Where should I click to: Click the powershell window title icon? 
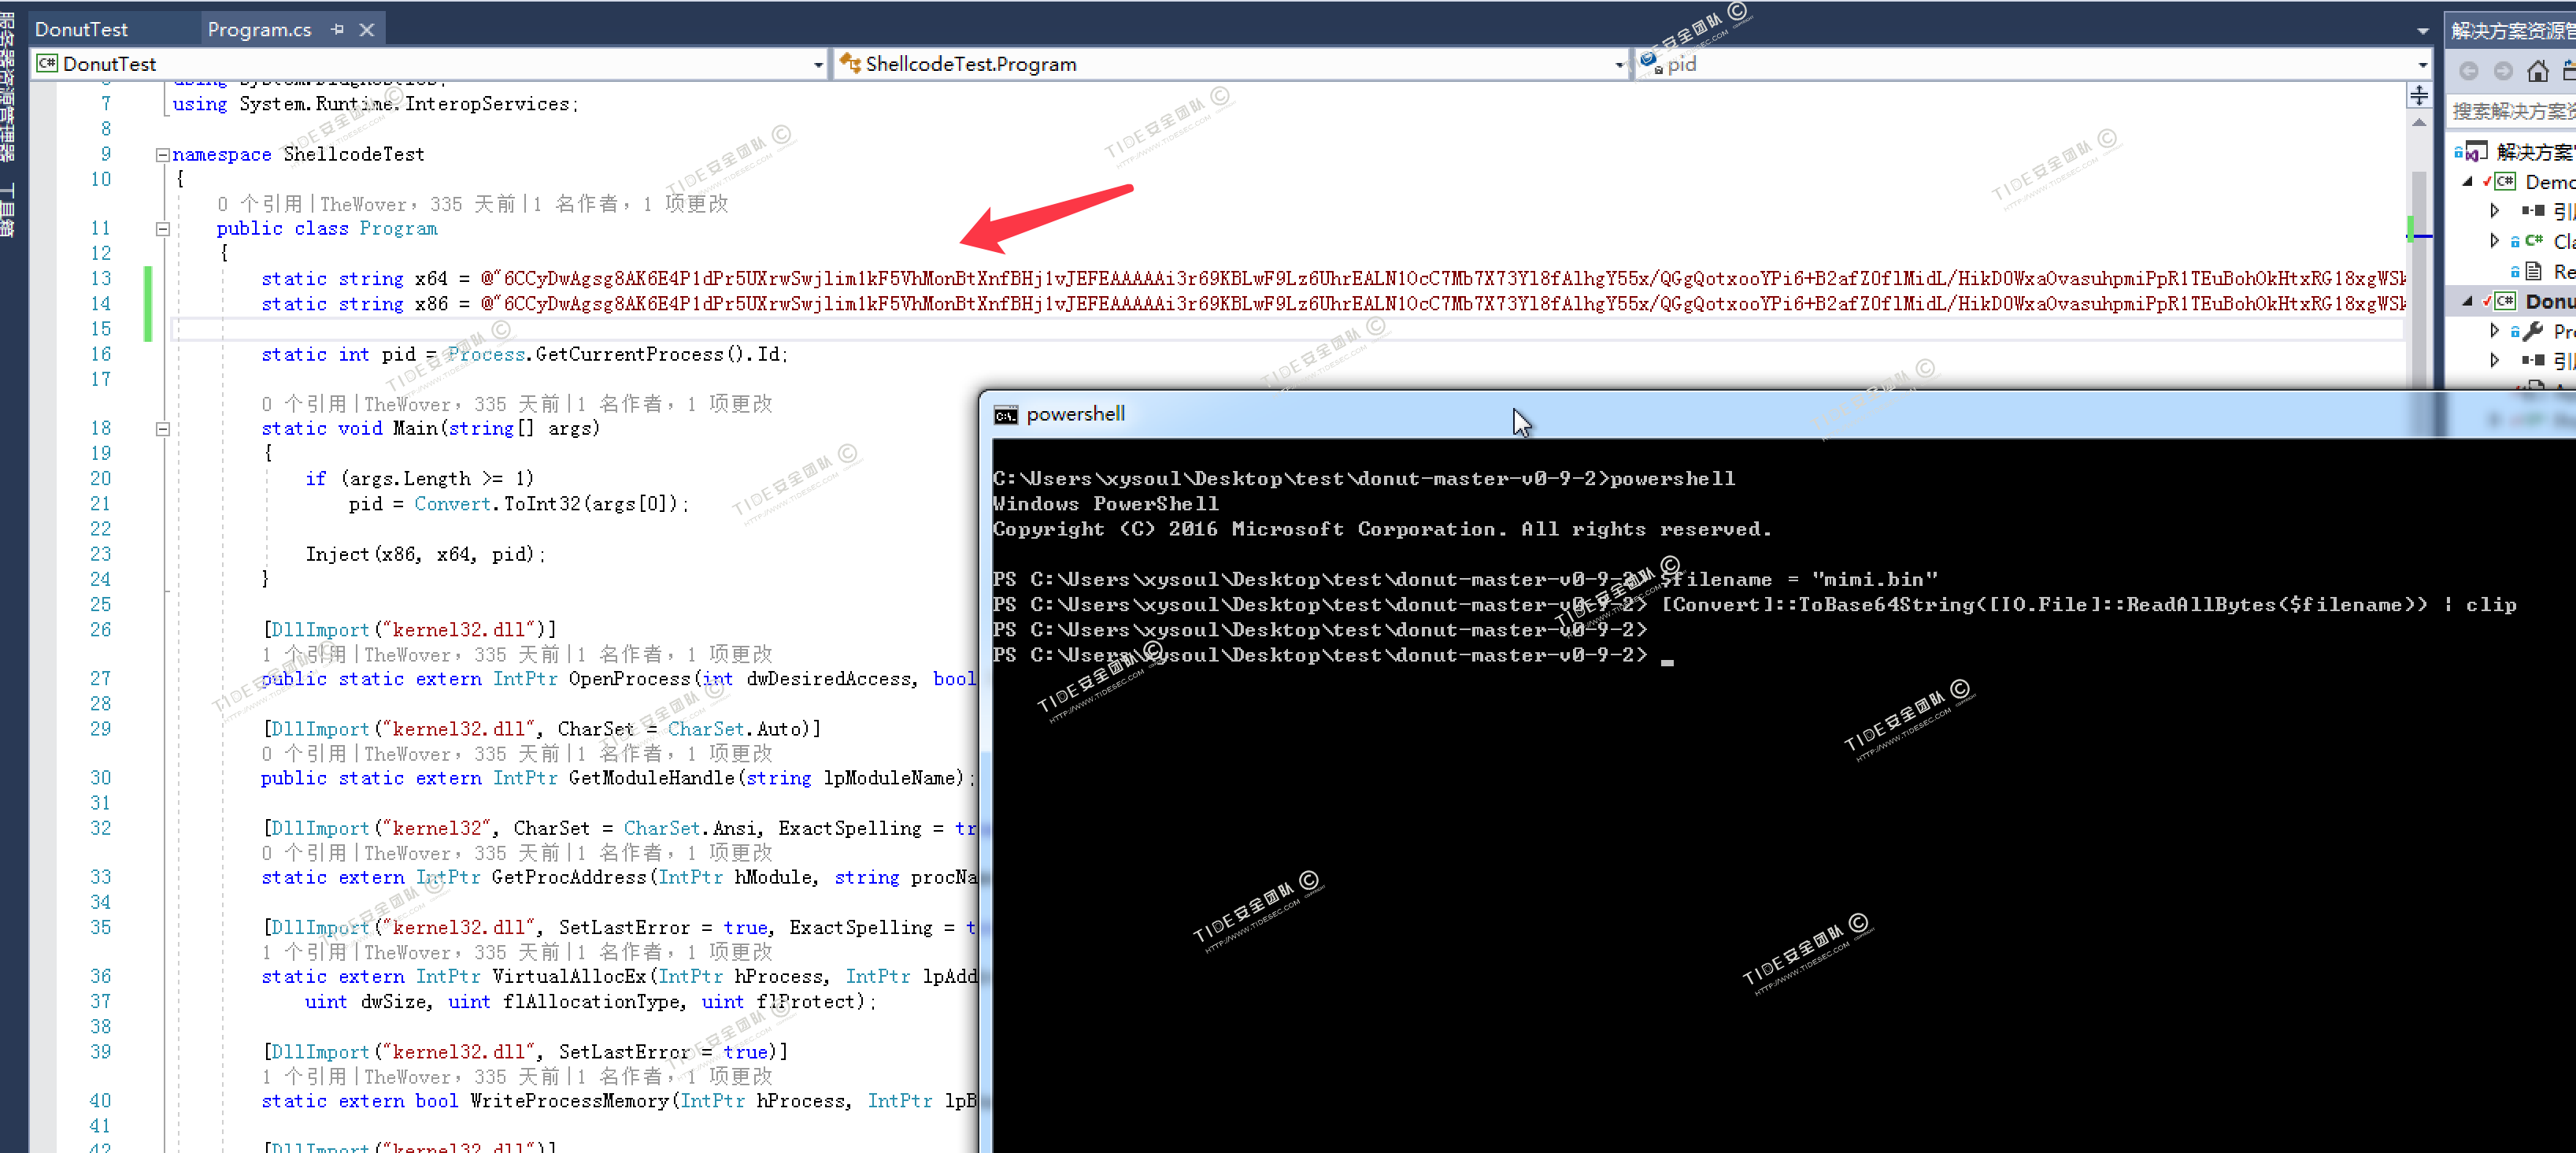pos(1005,415)
